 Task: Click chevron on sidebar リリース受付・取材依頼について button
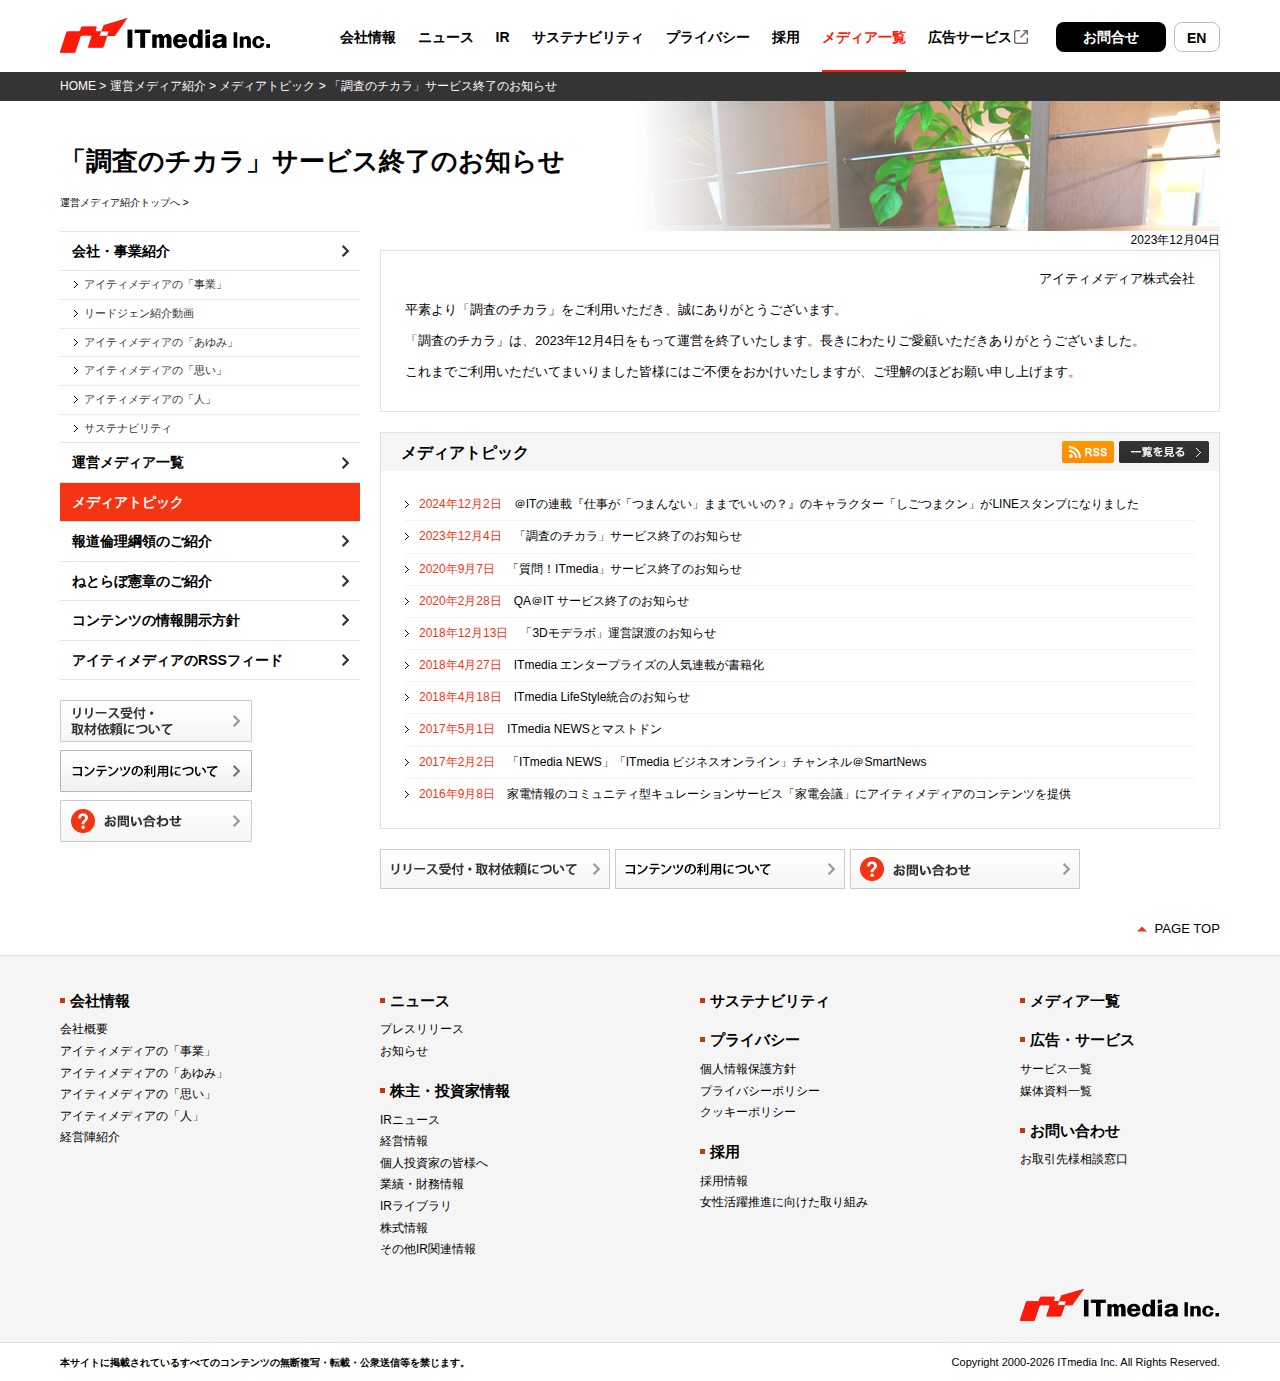tap(236, 721)
